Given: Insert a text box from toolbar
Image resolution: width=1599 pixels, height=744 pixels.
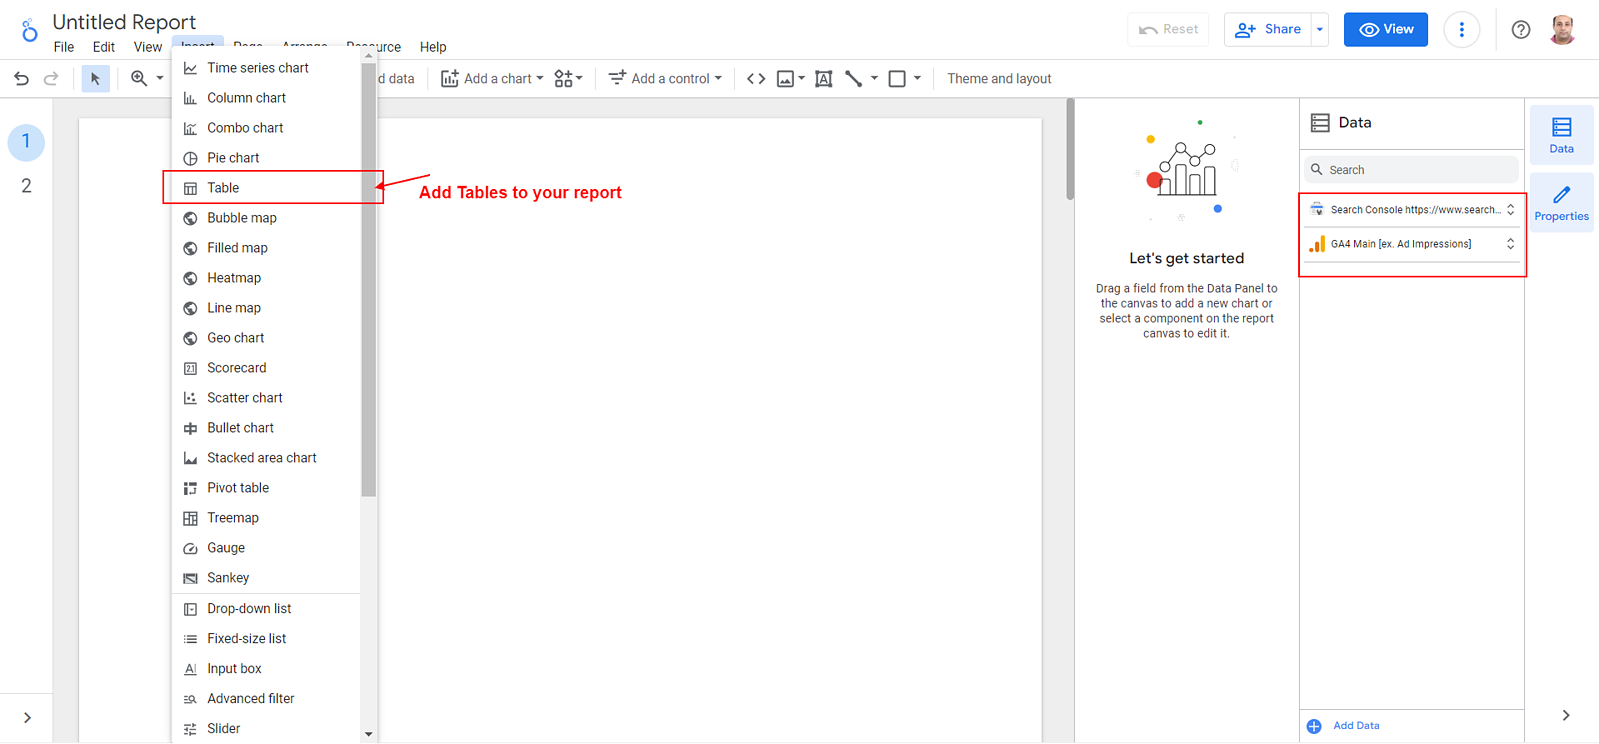Looking at the screenshot, I should click(x=824, y=79).
